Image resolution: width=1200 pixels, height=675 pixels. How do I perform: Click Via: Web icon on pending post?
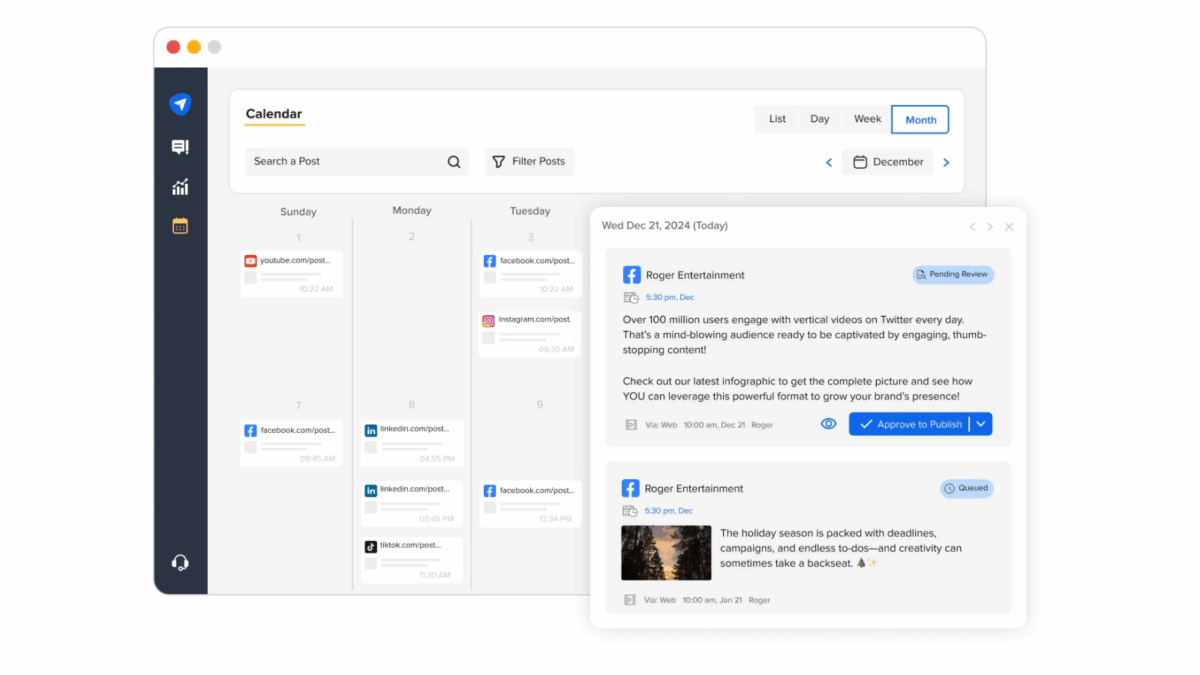point(630,425)
